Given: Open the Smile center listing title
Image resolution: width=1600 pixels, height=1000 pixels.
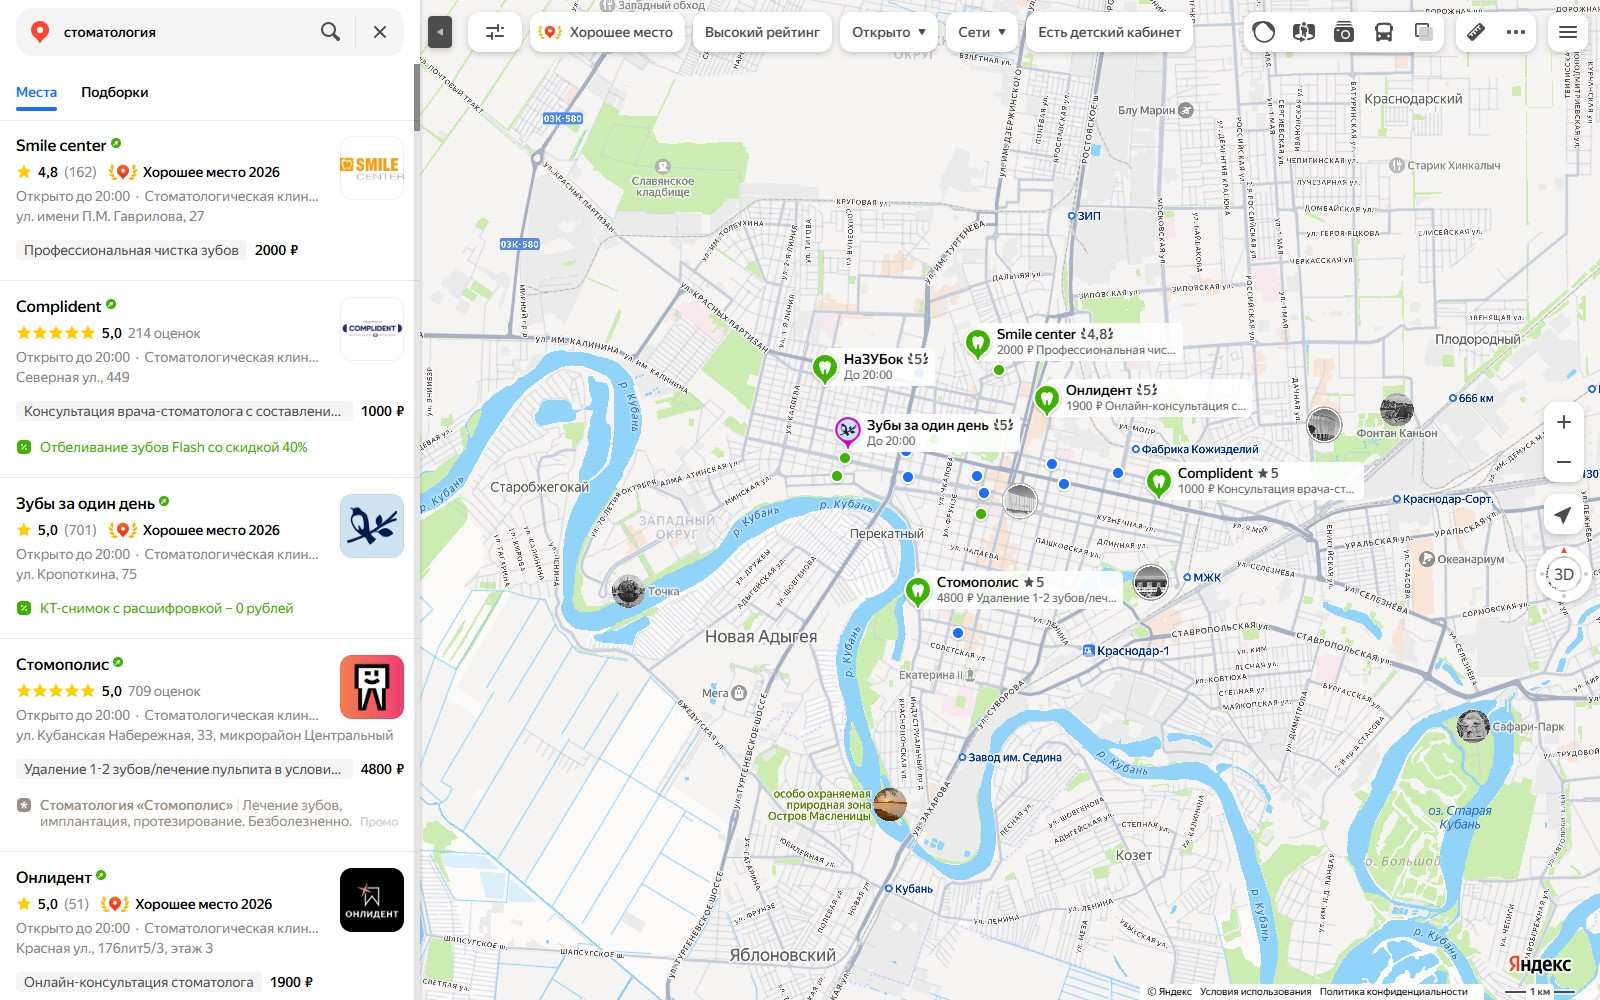Looking at the screenshot, I should point(61,145).
